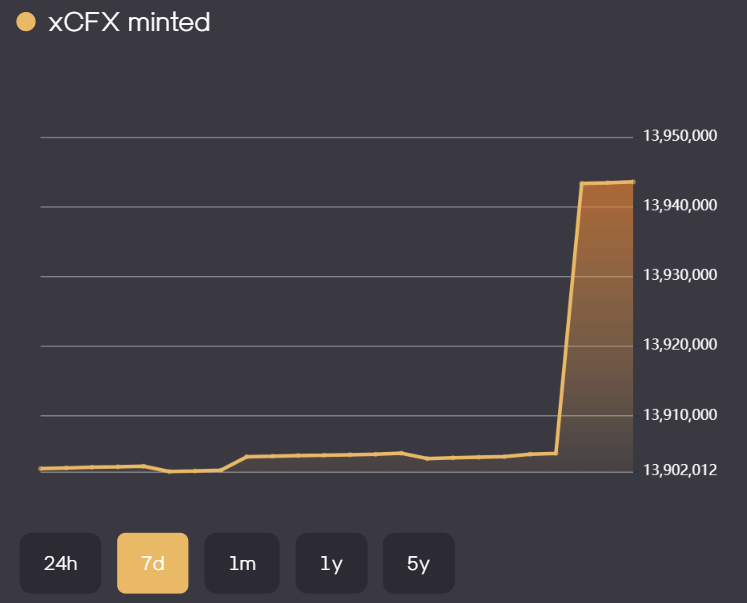
Task: Click the 13,902,012 minimum axis label
Action: point(680,470)
